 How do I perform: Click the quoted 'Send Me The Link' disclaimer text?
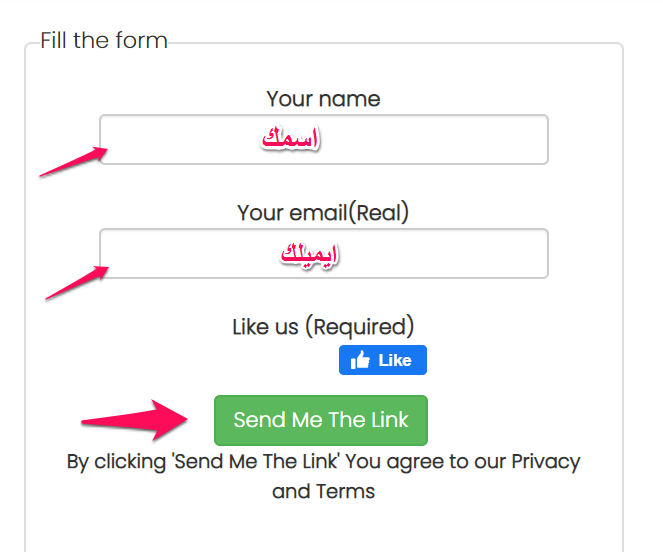(x=256, y=461)
